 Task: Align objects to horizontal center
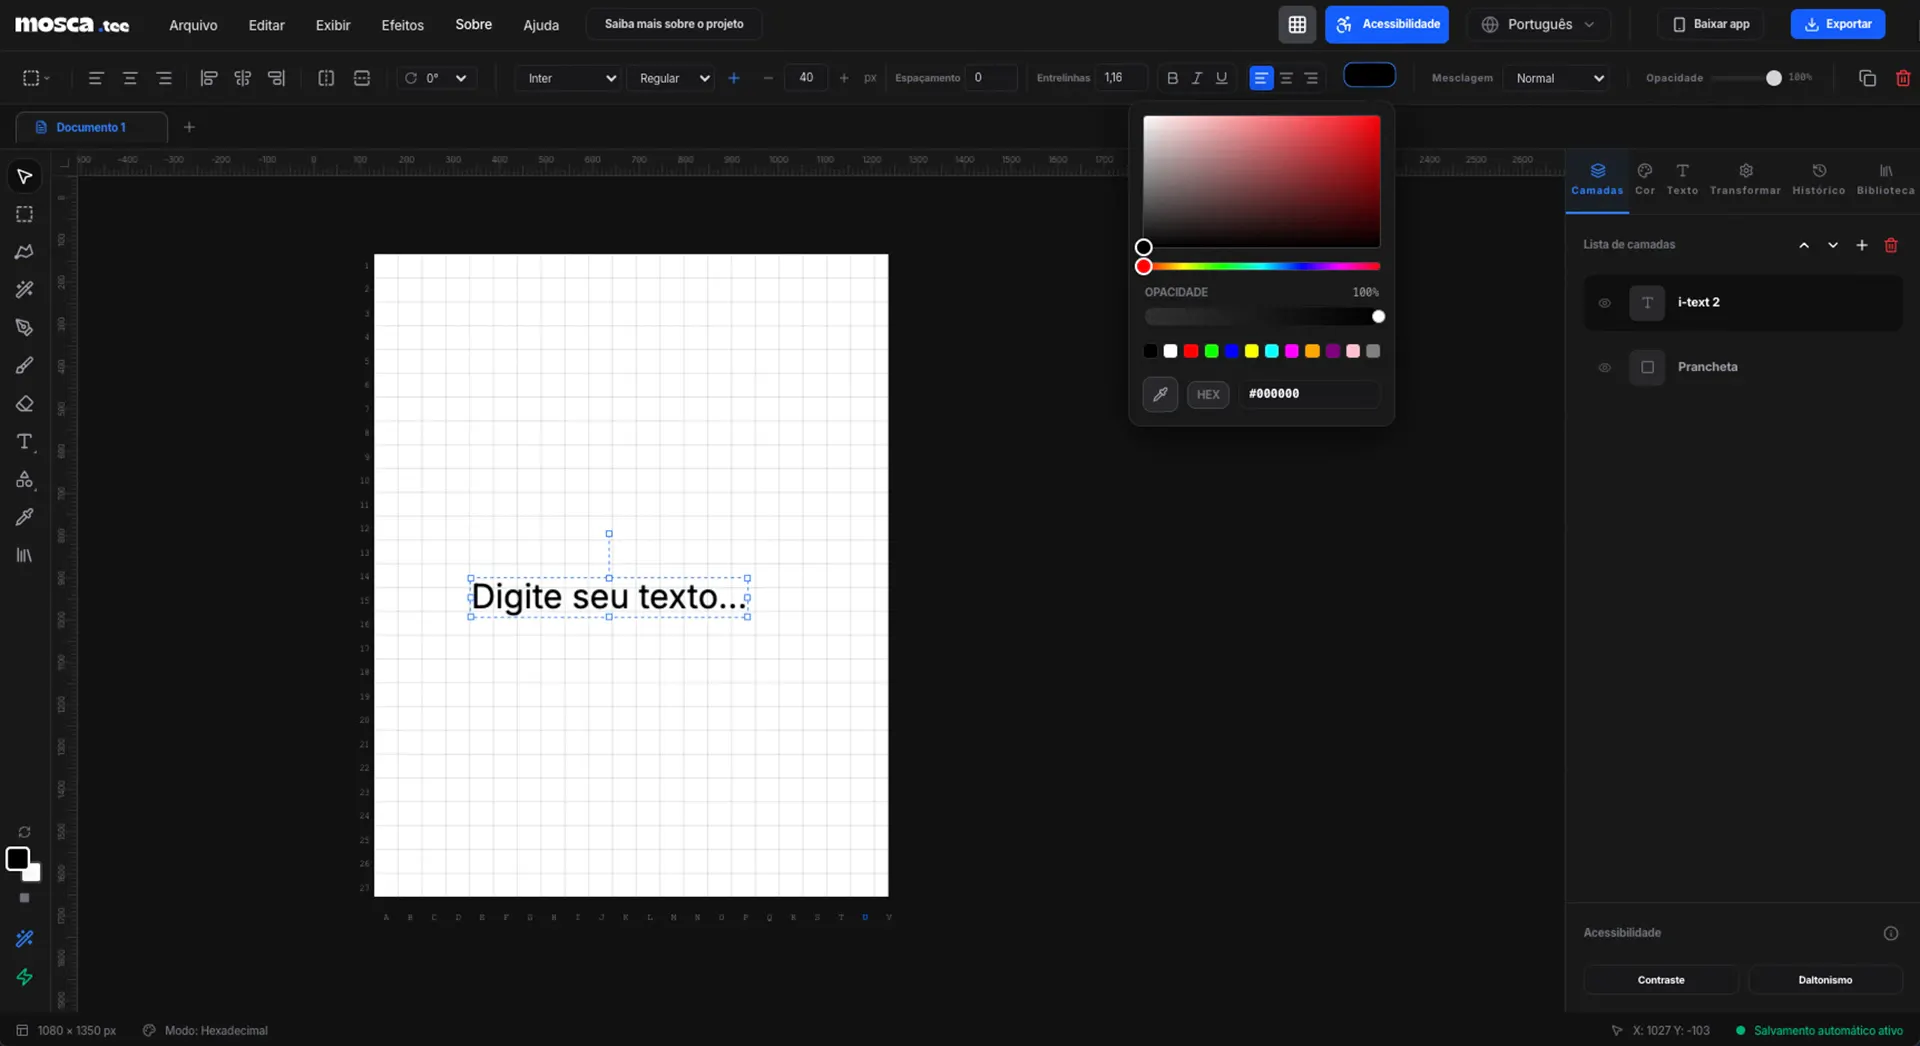pos(242,78)
